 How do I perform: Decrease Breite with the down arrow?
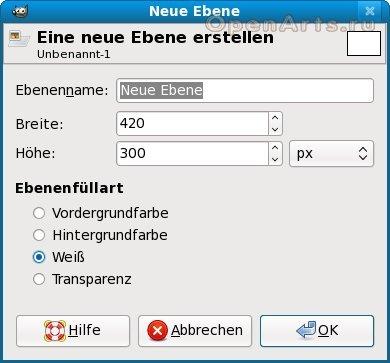[x=275, y=129]
